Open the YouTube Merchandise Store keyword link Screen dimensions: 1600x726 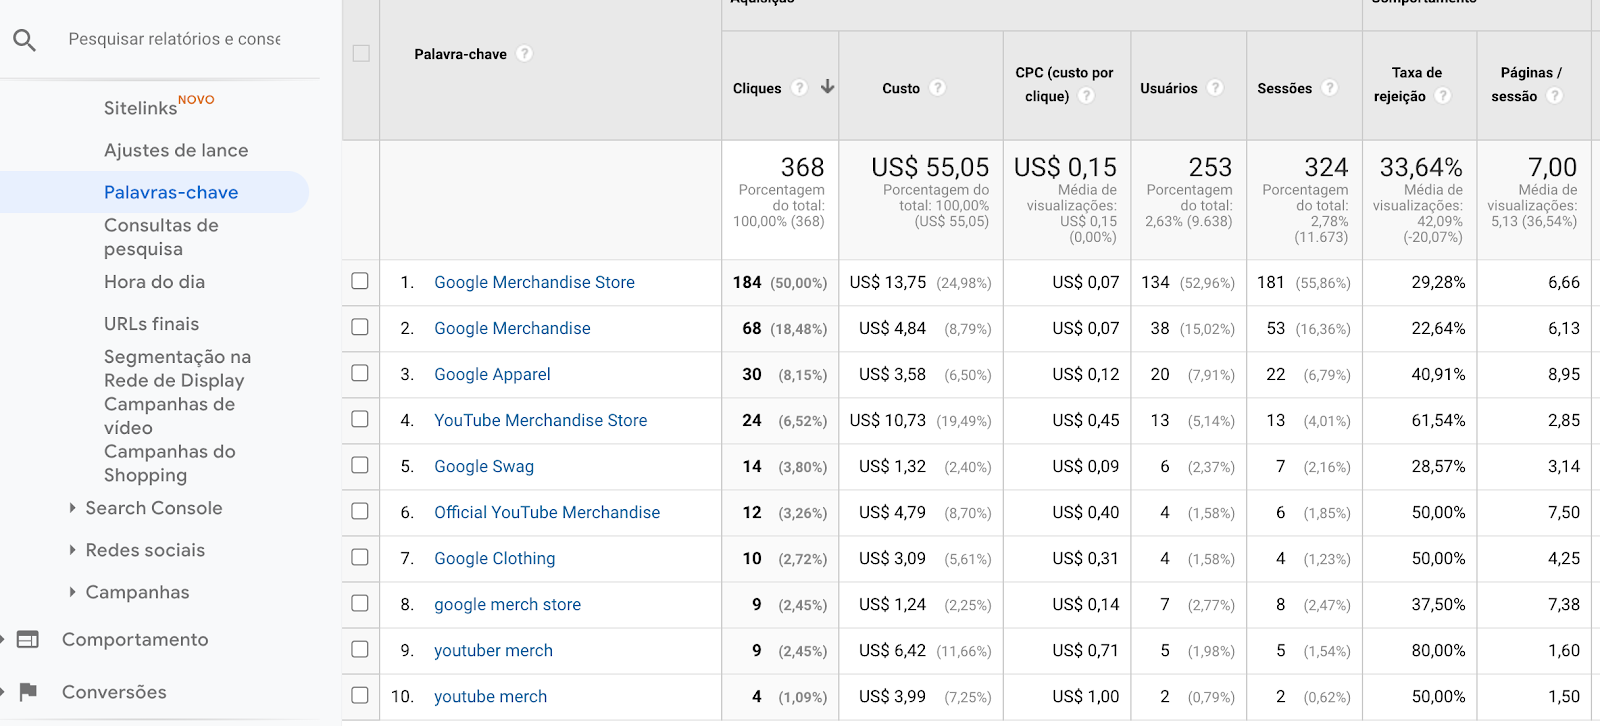tap(540, 420)
